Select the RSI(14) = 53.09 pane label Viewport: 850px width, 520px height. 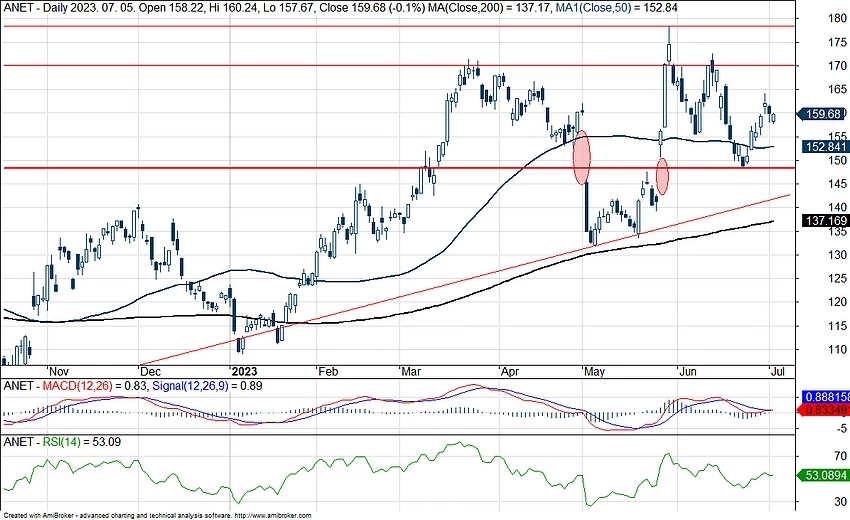pos(82,442)
